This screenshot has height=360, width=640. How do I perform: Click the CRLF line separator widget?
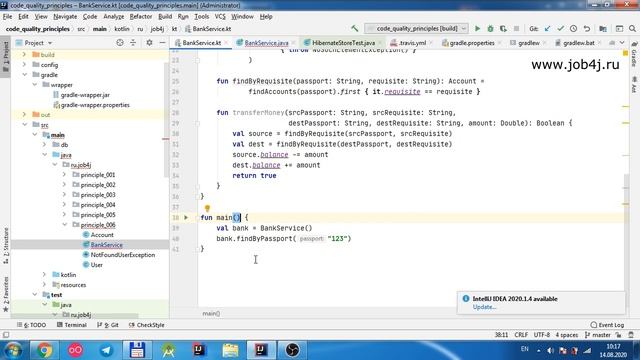point(521,335)
